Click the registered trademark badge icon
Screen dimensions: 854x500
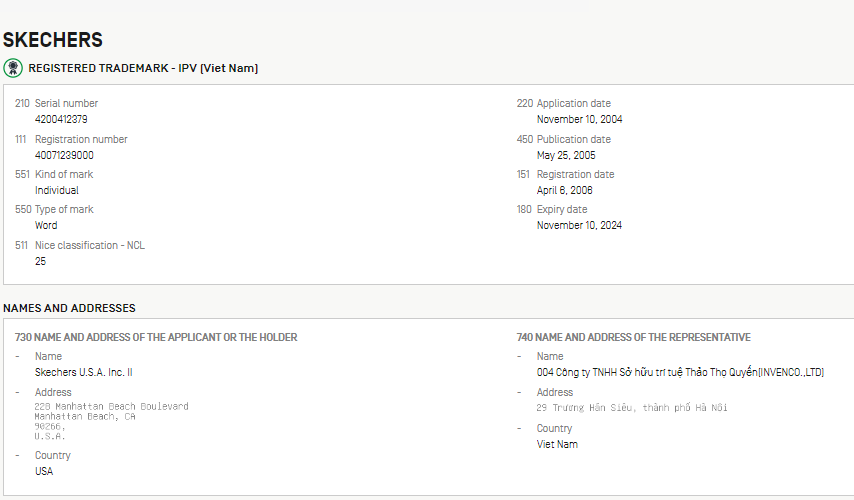point(13,68)
